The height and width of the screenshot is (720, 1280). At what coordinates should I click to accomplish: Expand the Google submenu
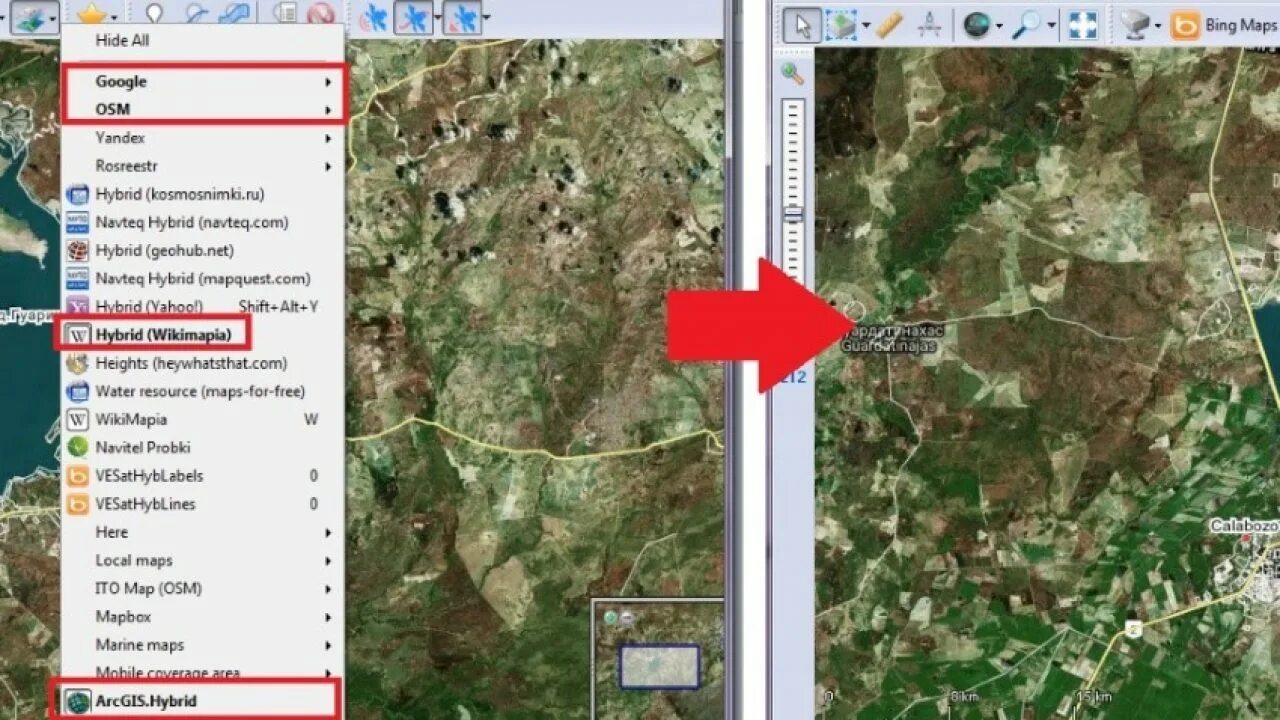click(204, 81)
